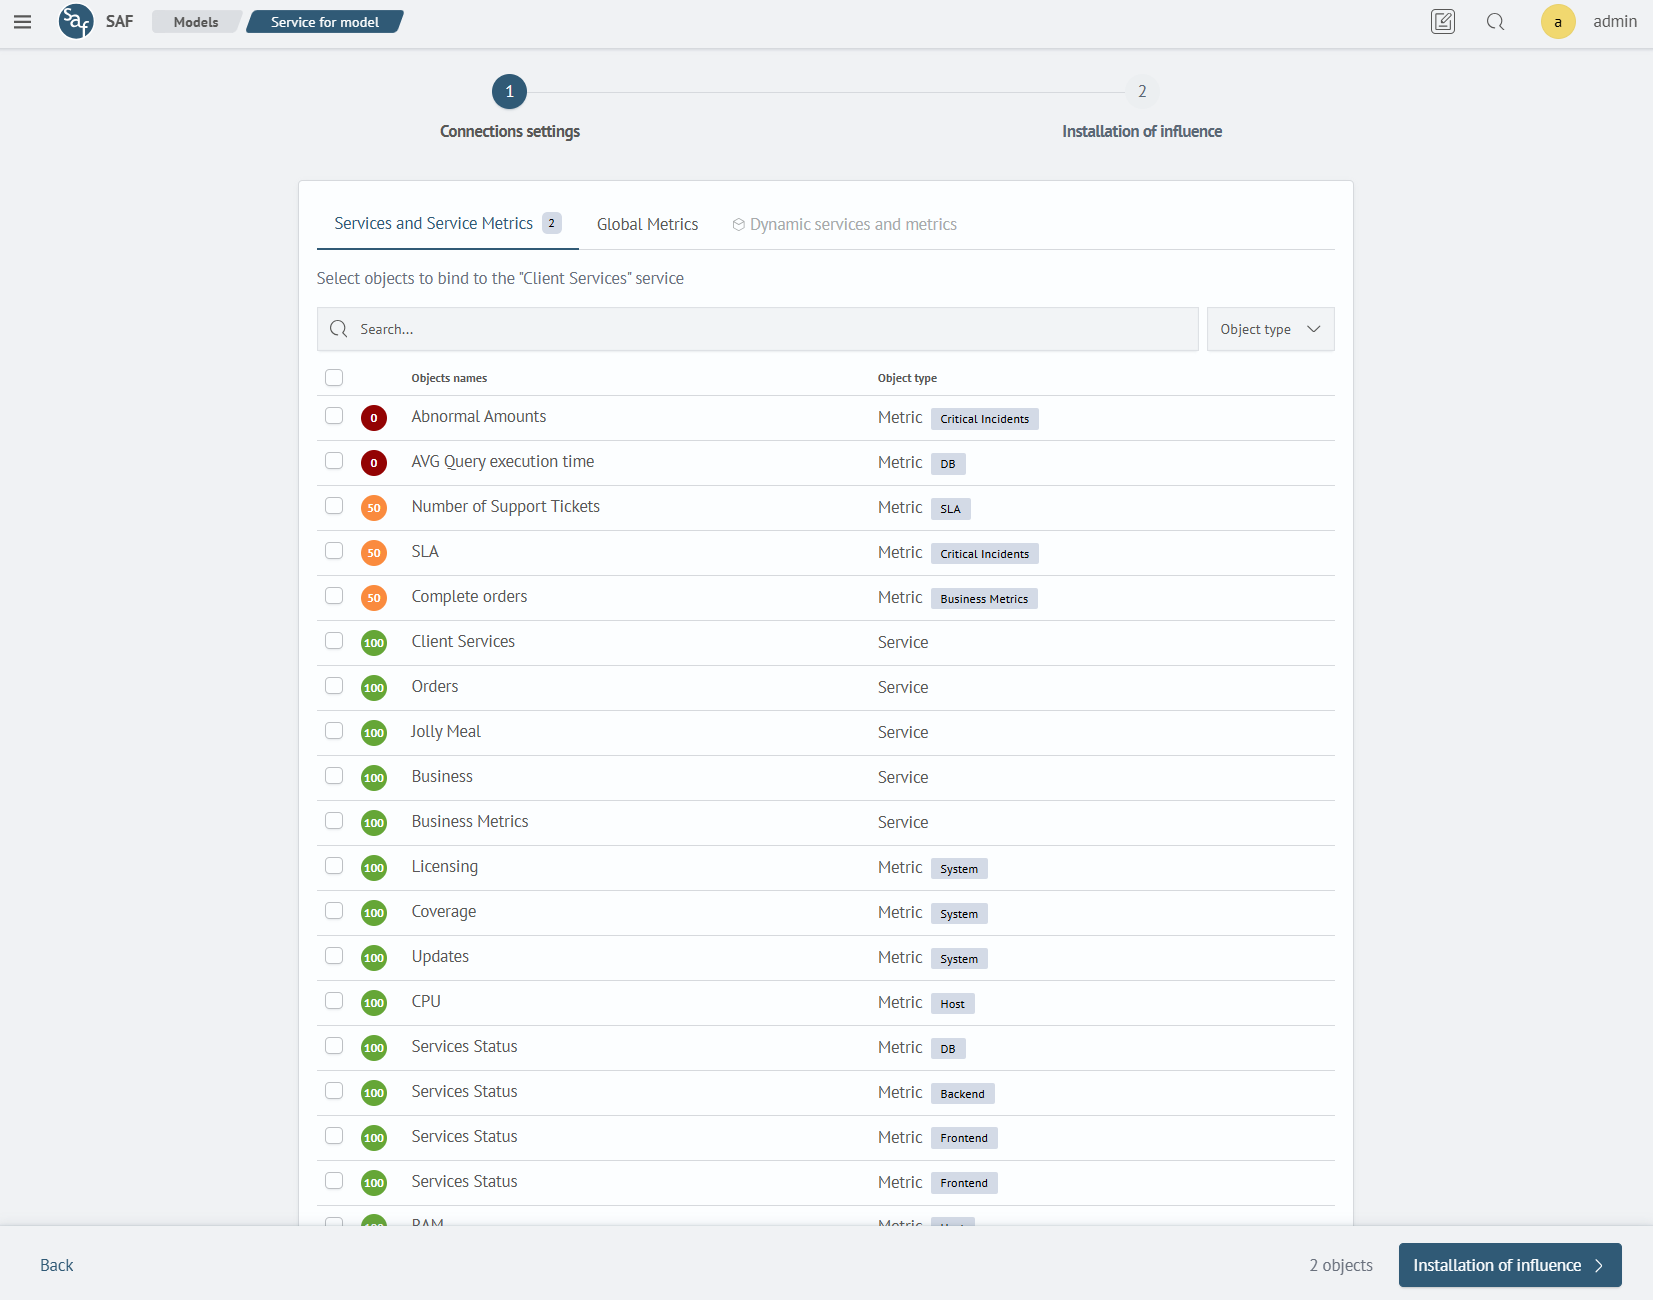Viewport: 1653px width, 1300px height.
Task: Check the SLA row checkbox
Action: [x=334, y=551]
